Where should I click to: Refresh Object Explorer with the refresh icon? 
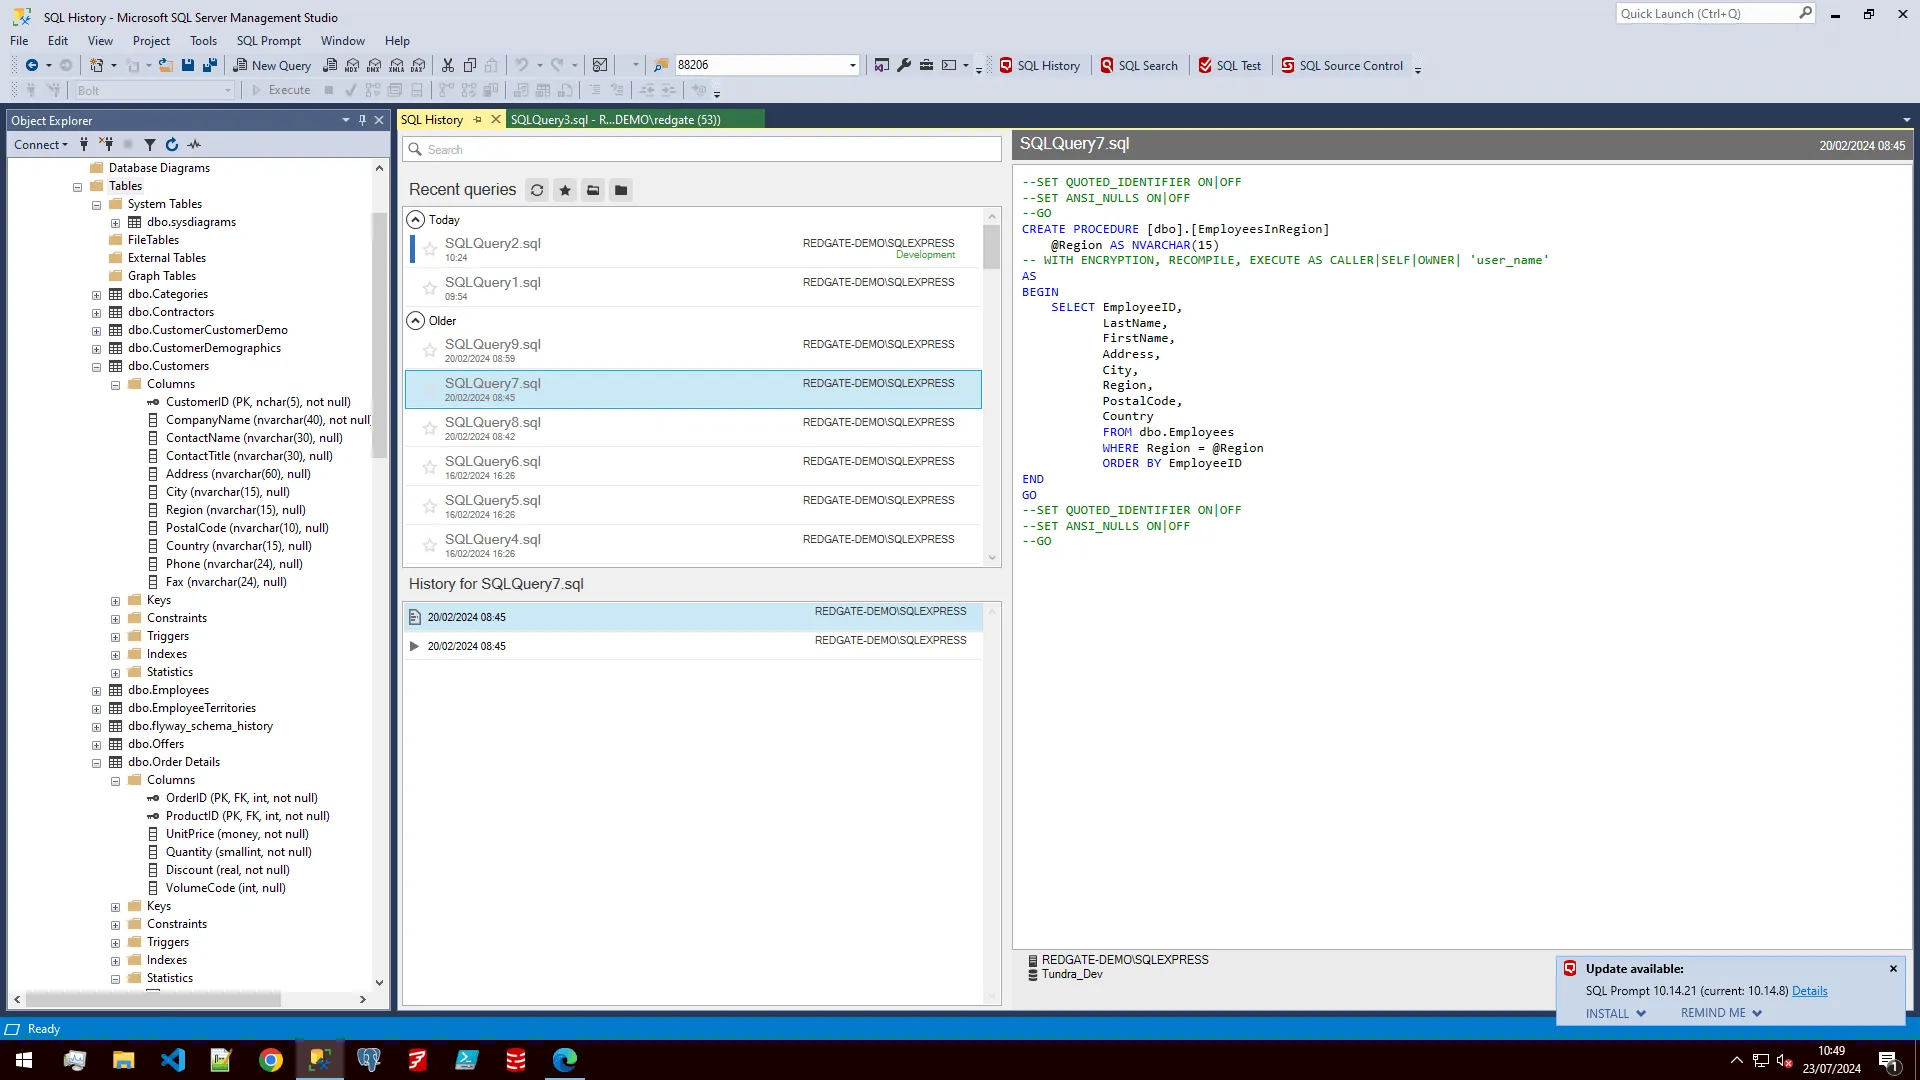point(172,145)
